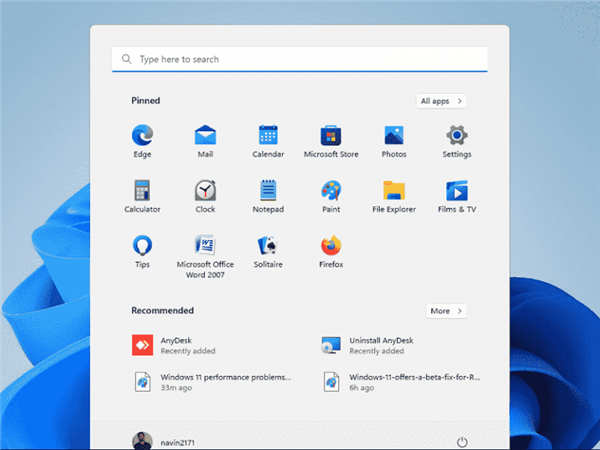Open Settings gear icon
The width and height of the screenshot is (600, 450).
(x=457, y=136)
